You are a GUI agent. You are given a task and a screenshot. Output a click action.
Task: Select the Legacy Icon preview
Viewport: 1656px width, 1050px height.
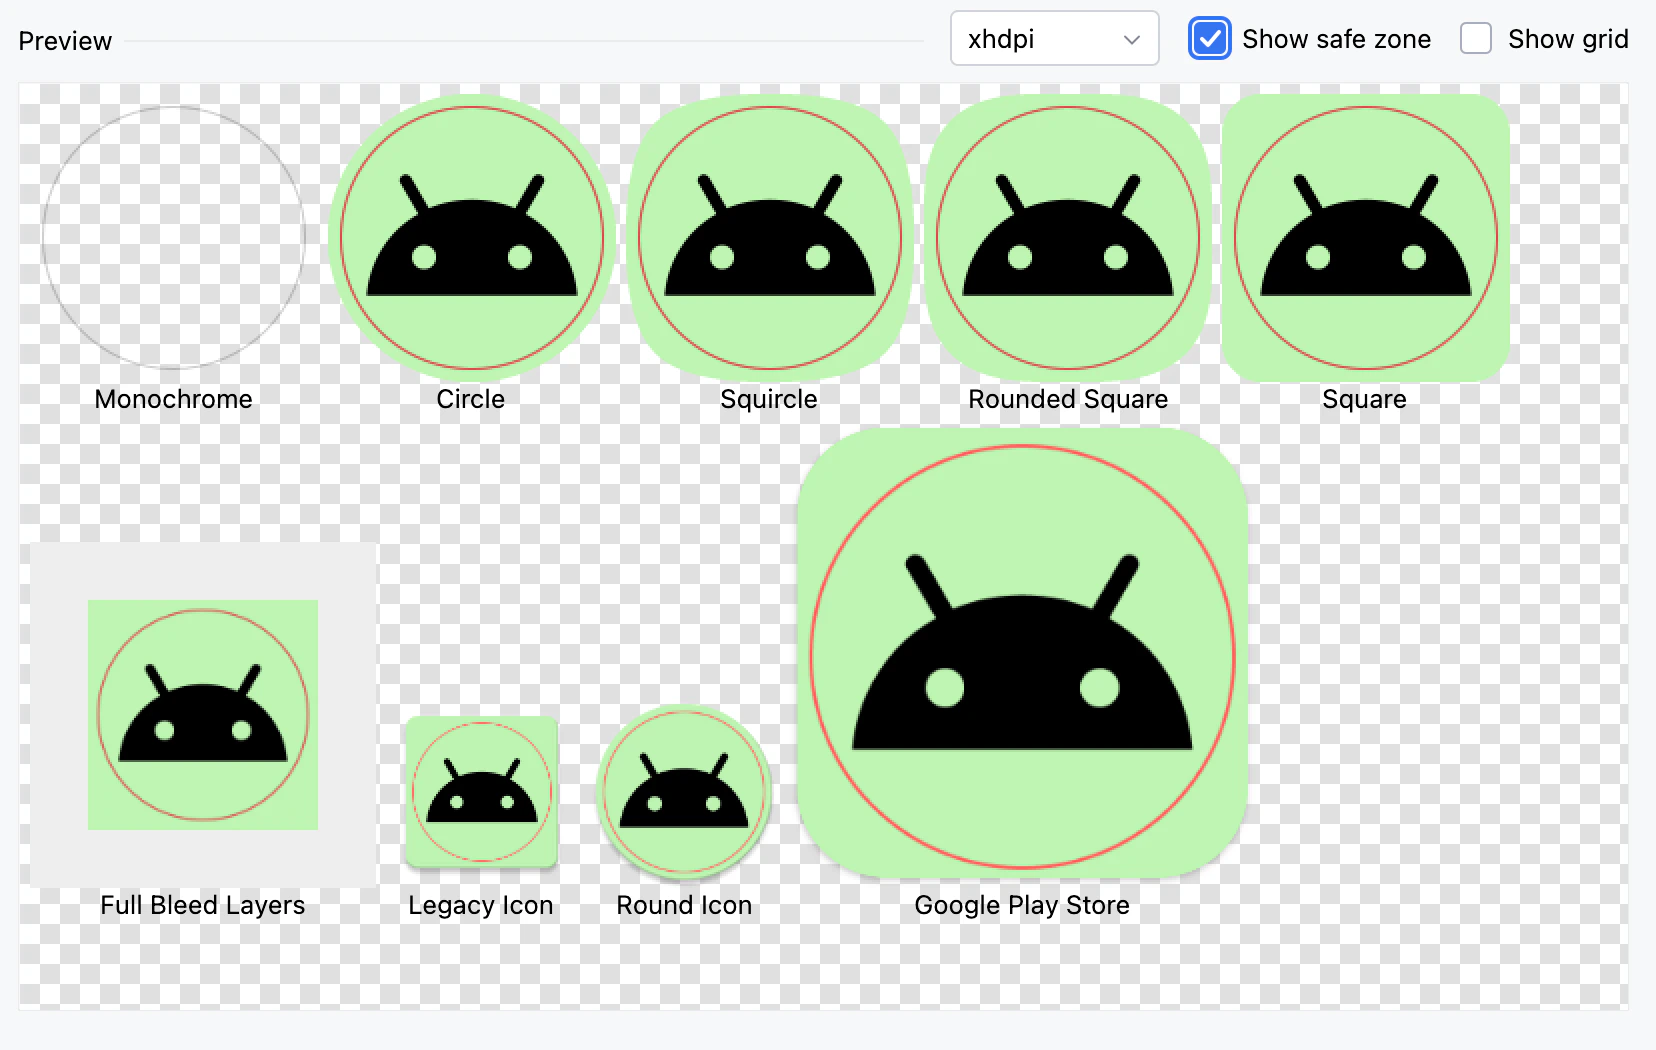point(482,792)
